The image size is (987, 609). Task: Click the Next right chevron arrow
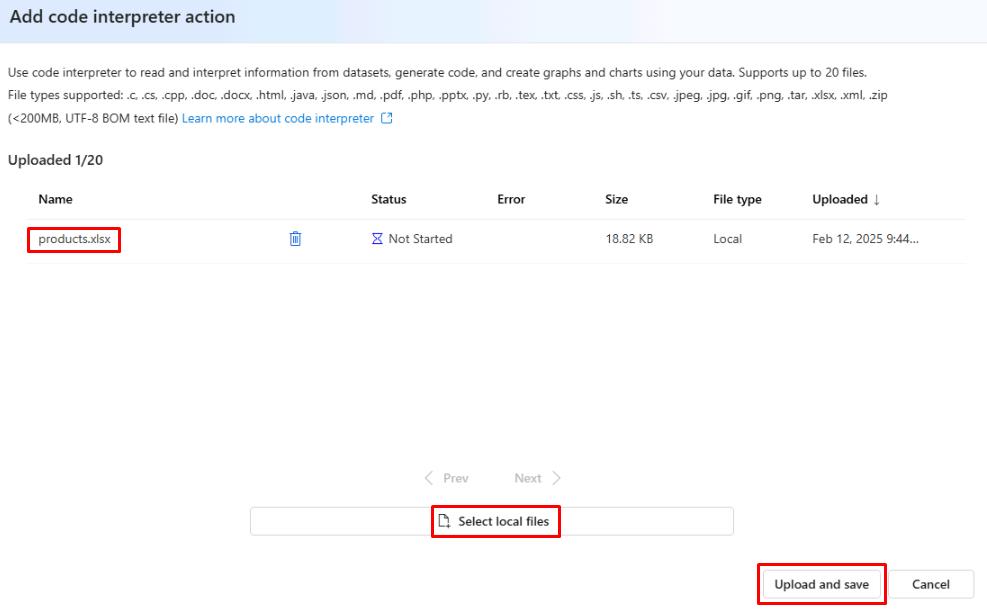[x=557, y=478]
